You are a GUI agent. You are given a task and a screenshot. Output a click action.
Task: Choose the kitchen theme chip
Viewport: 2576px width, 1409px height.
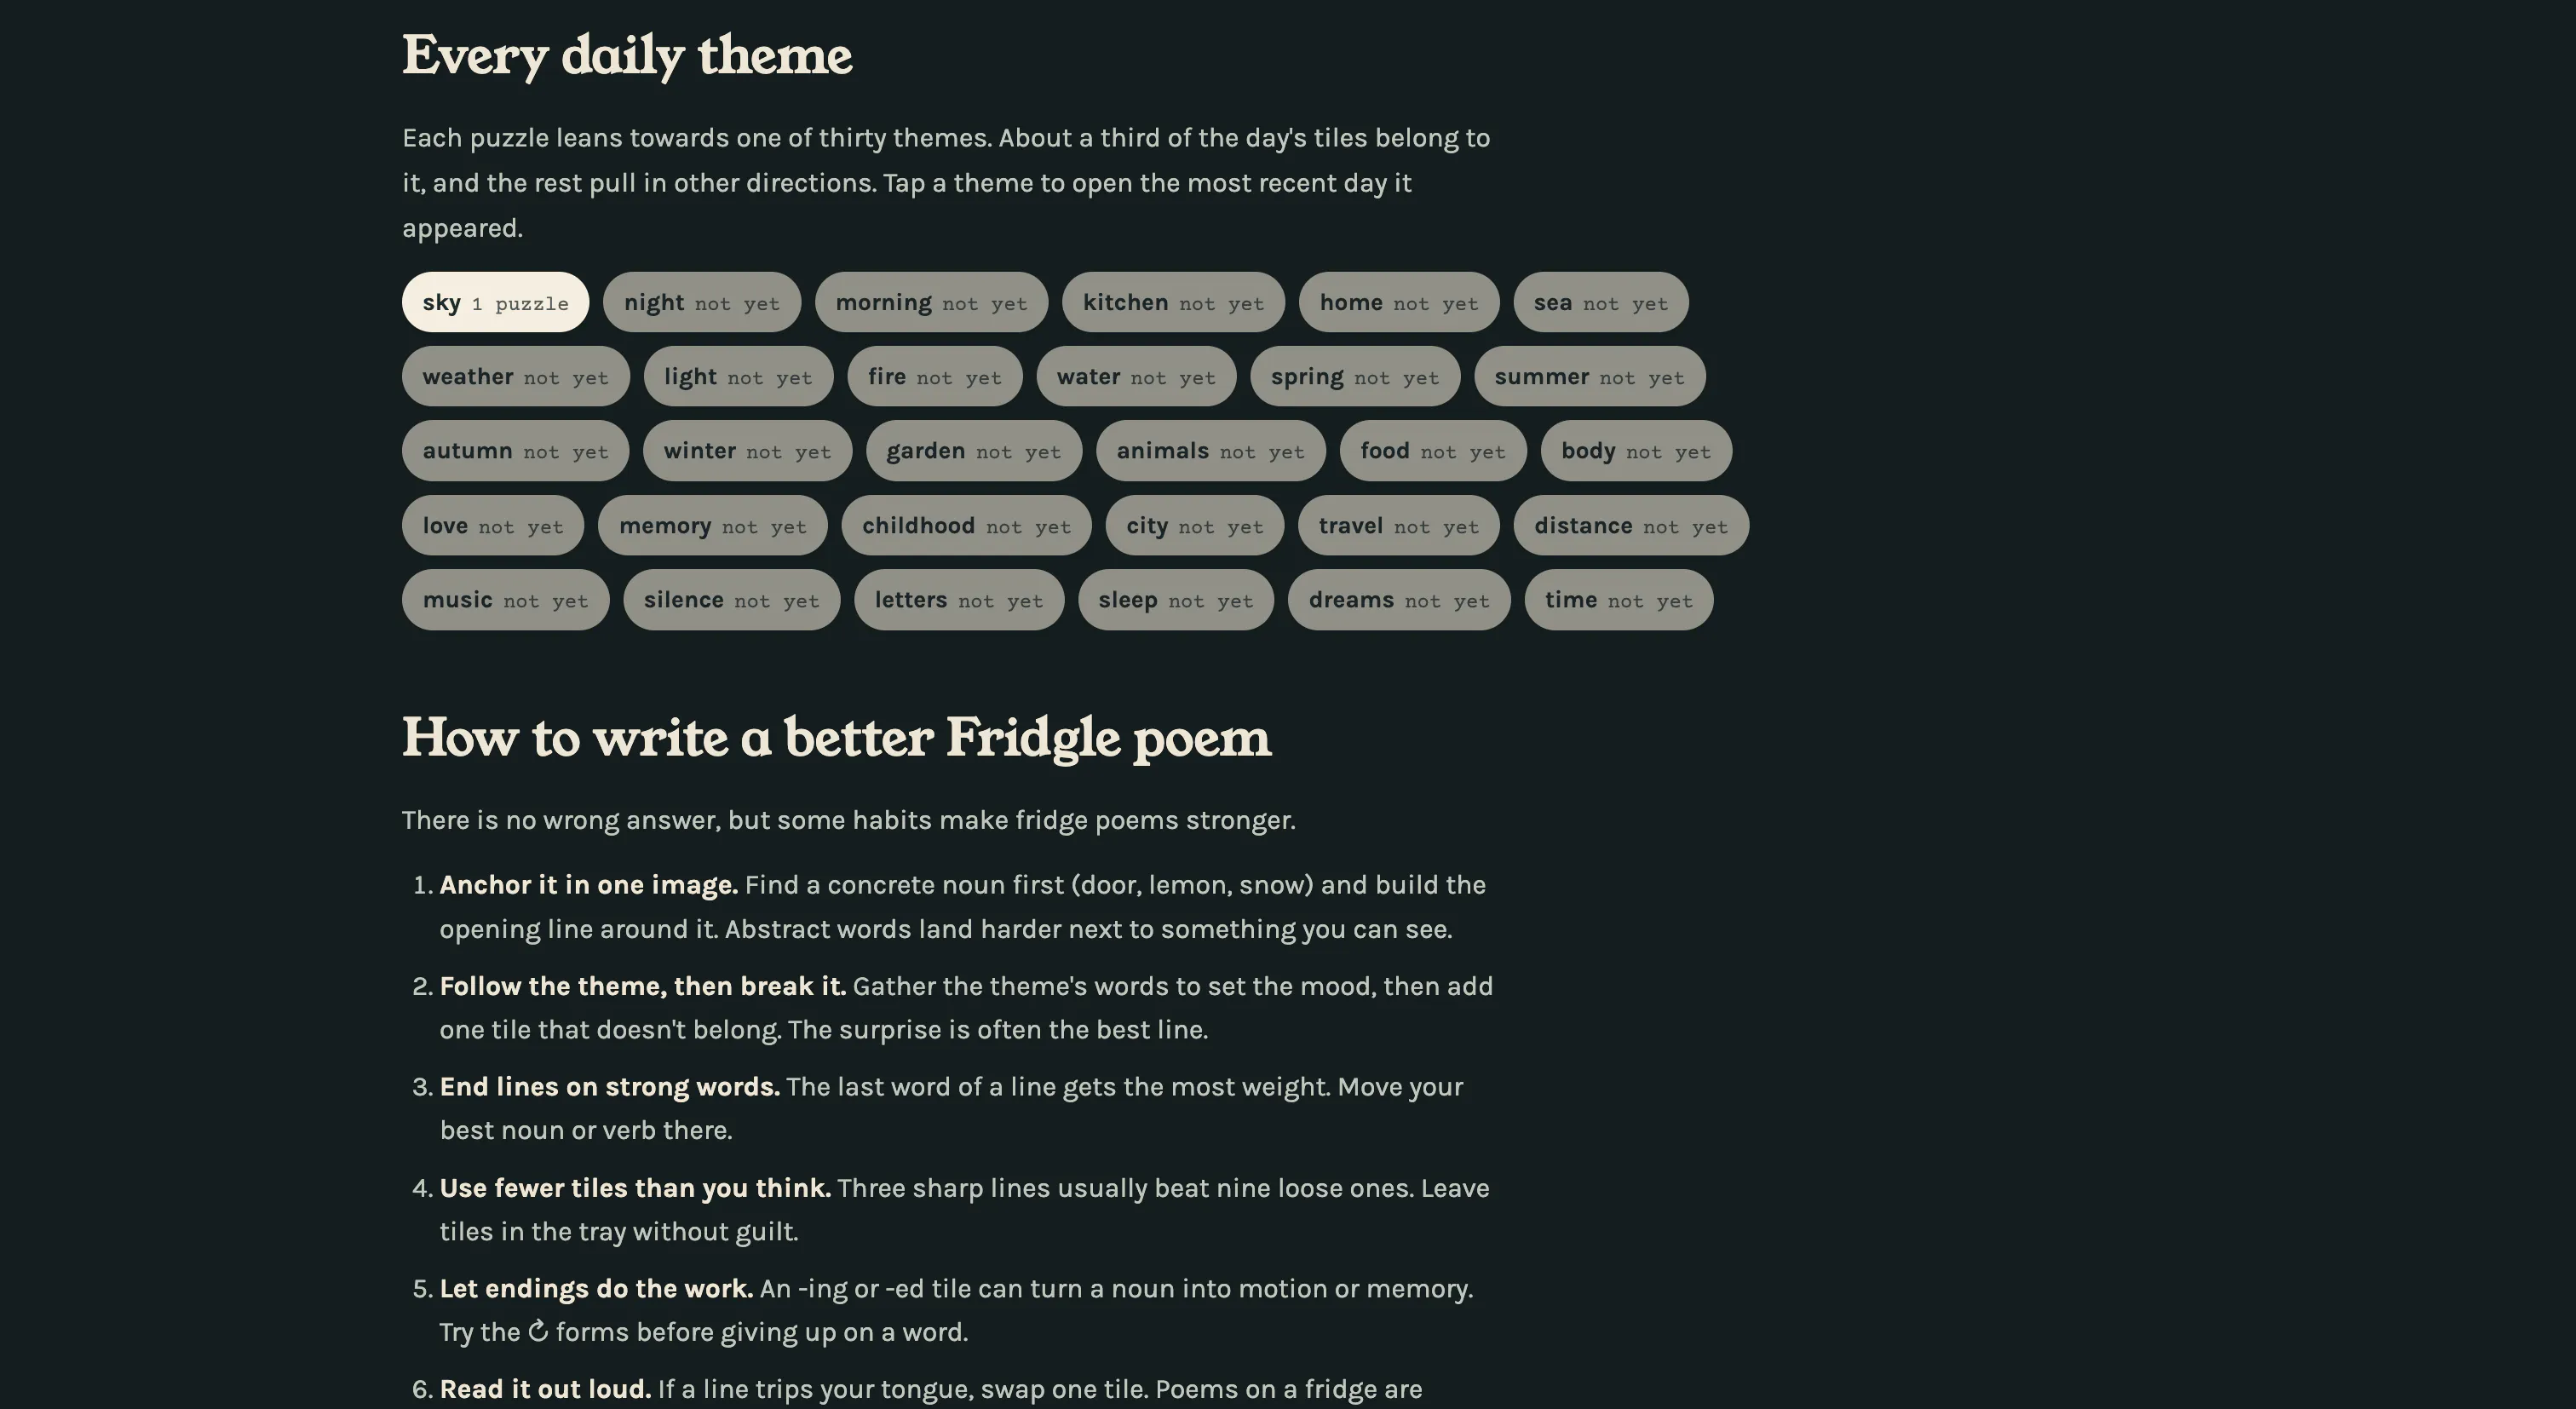click(1173, 302)
